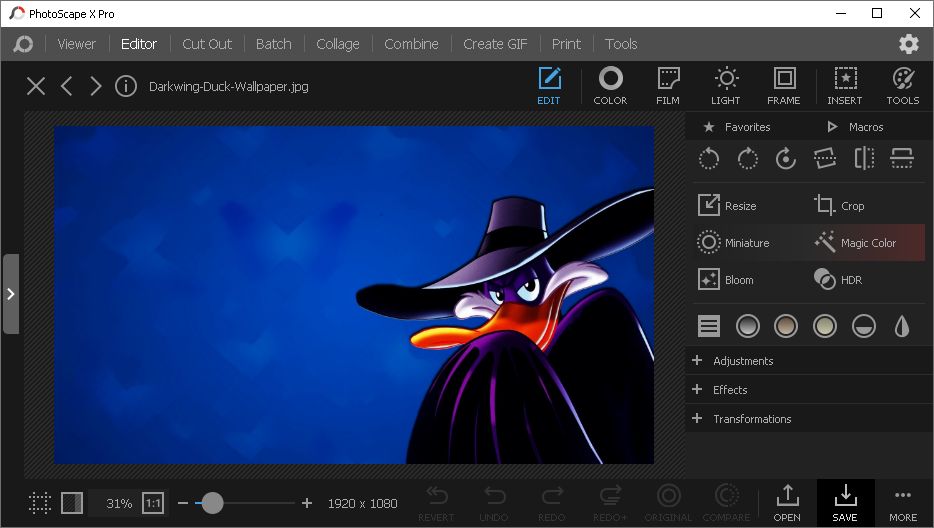Expand the left side panel arrow

(x=11, y=294)
